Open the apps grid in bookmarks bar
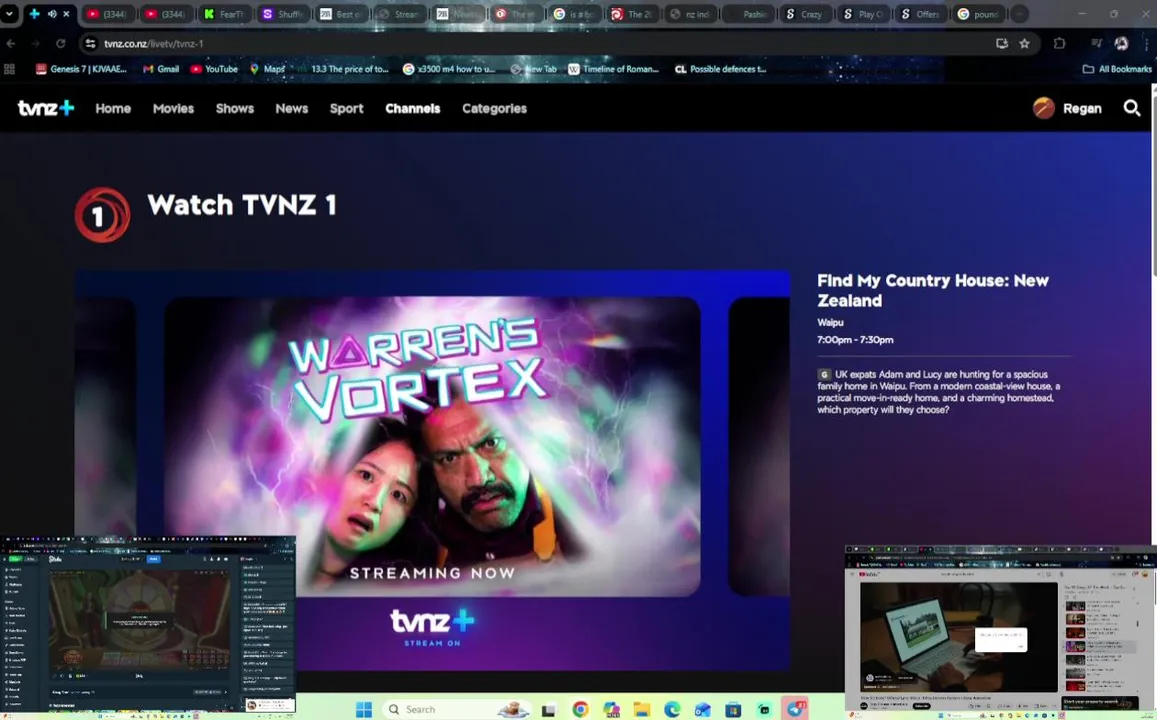Screen dimensions: 1157x720 click(10, 69)
